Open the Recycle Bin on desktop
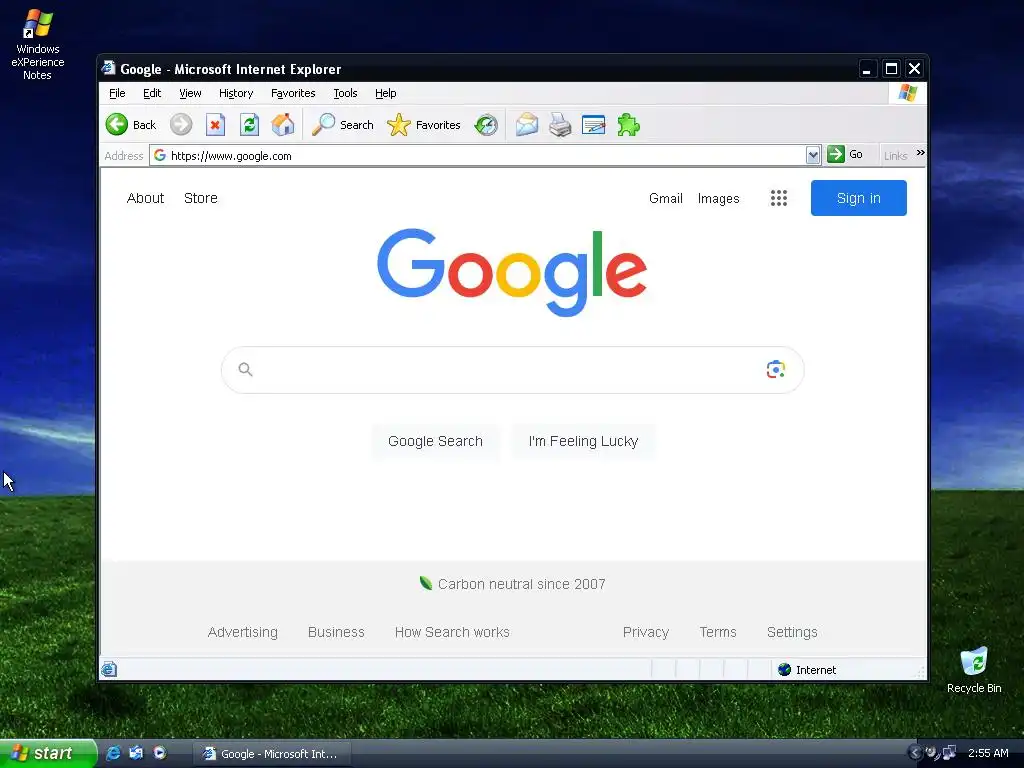The image size is (1024, 768). point(974,669)
